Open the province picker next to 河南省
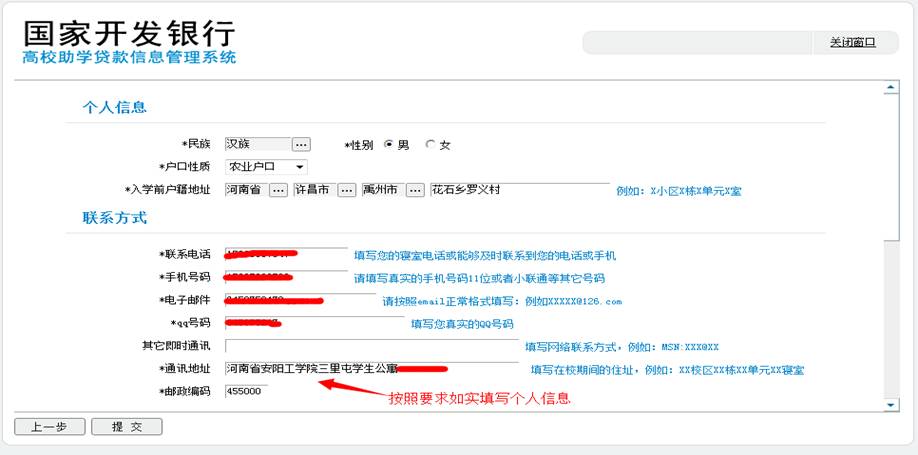The image size is (918, 455). pyautogui.click(x=278, y=190)
